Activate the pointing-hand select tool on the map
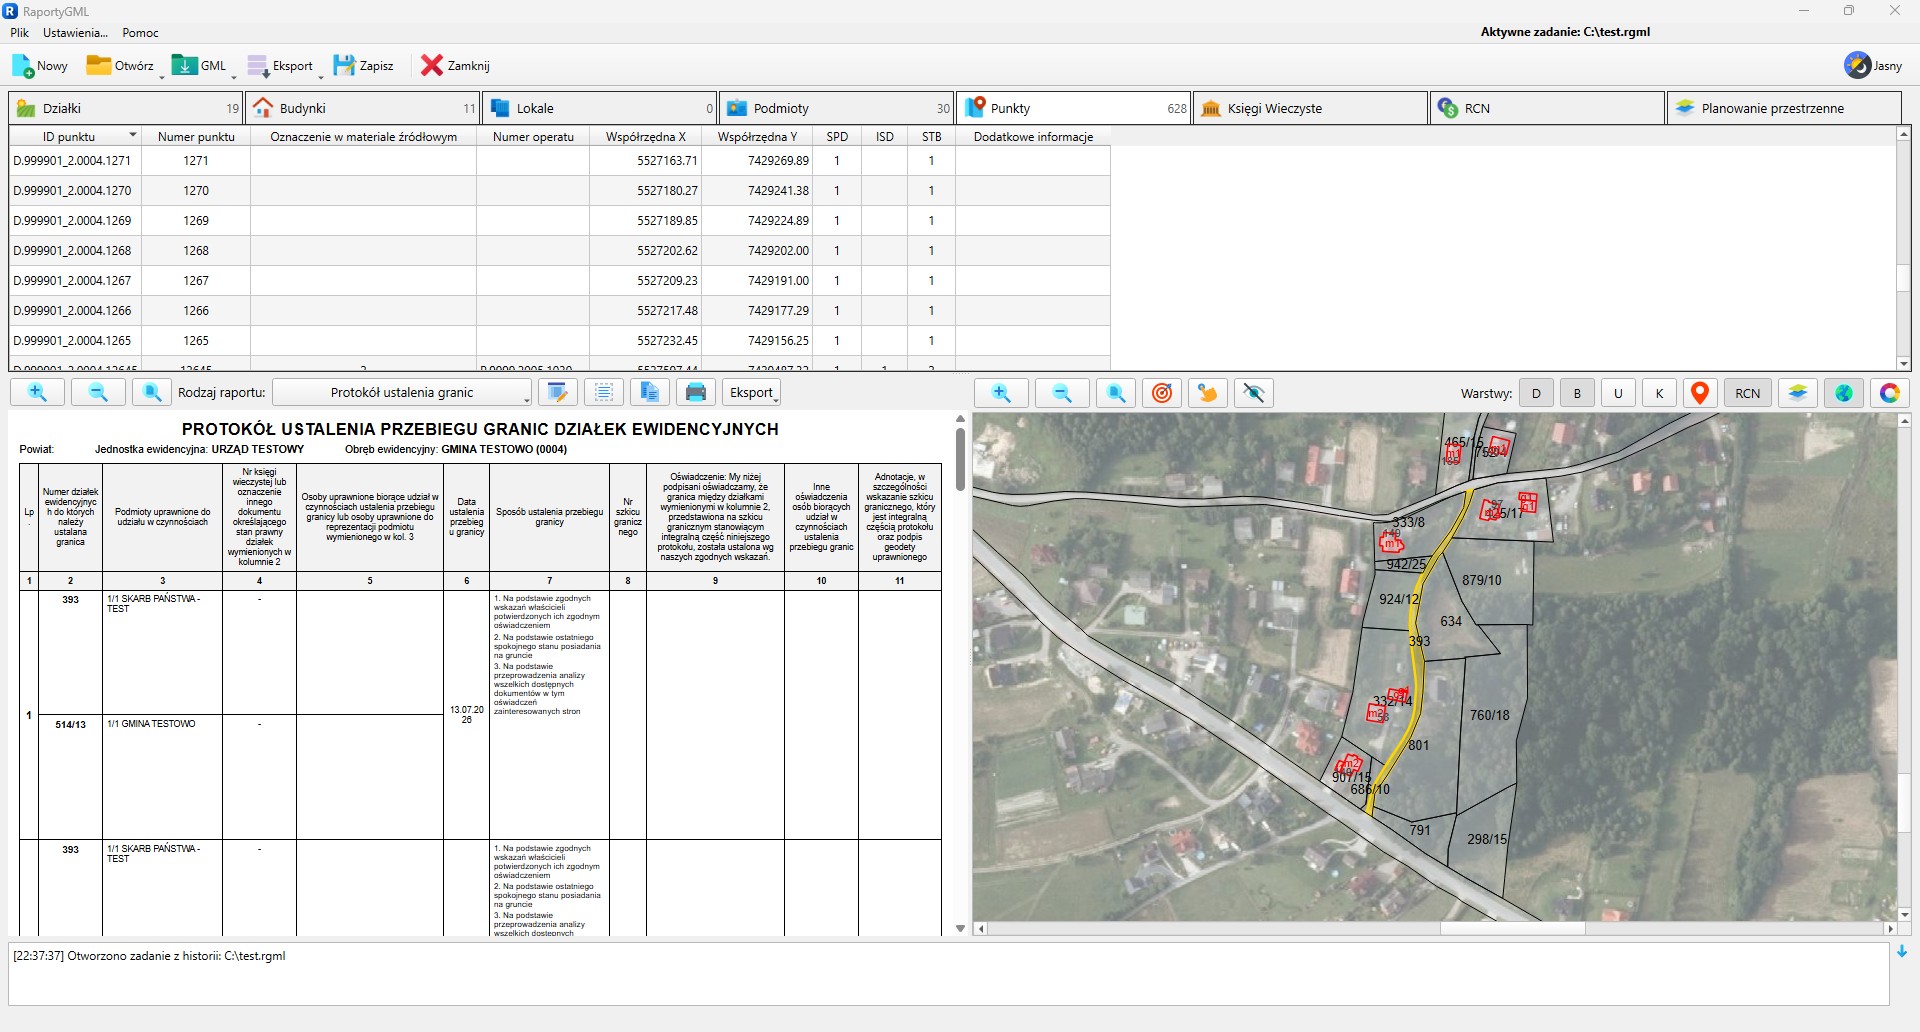Screen dimensions: 1920x1032 1208,393
